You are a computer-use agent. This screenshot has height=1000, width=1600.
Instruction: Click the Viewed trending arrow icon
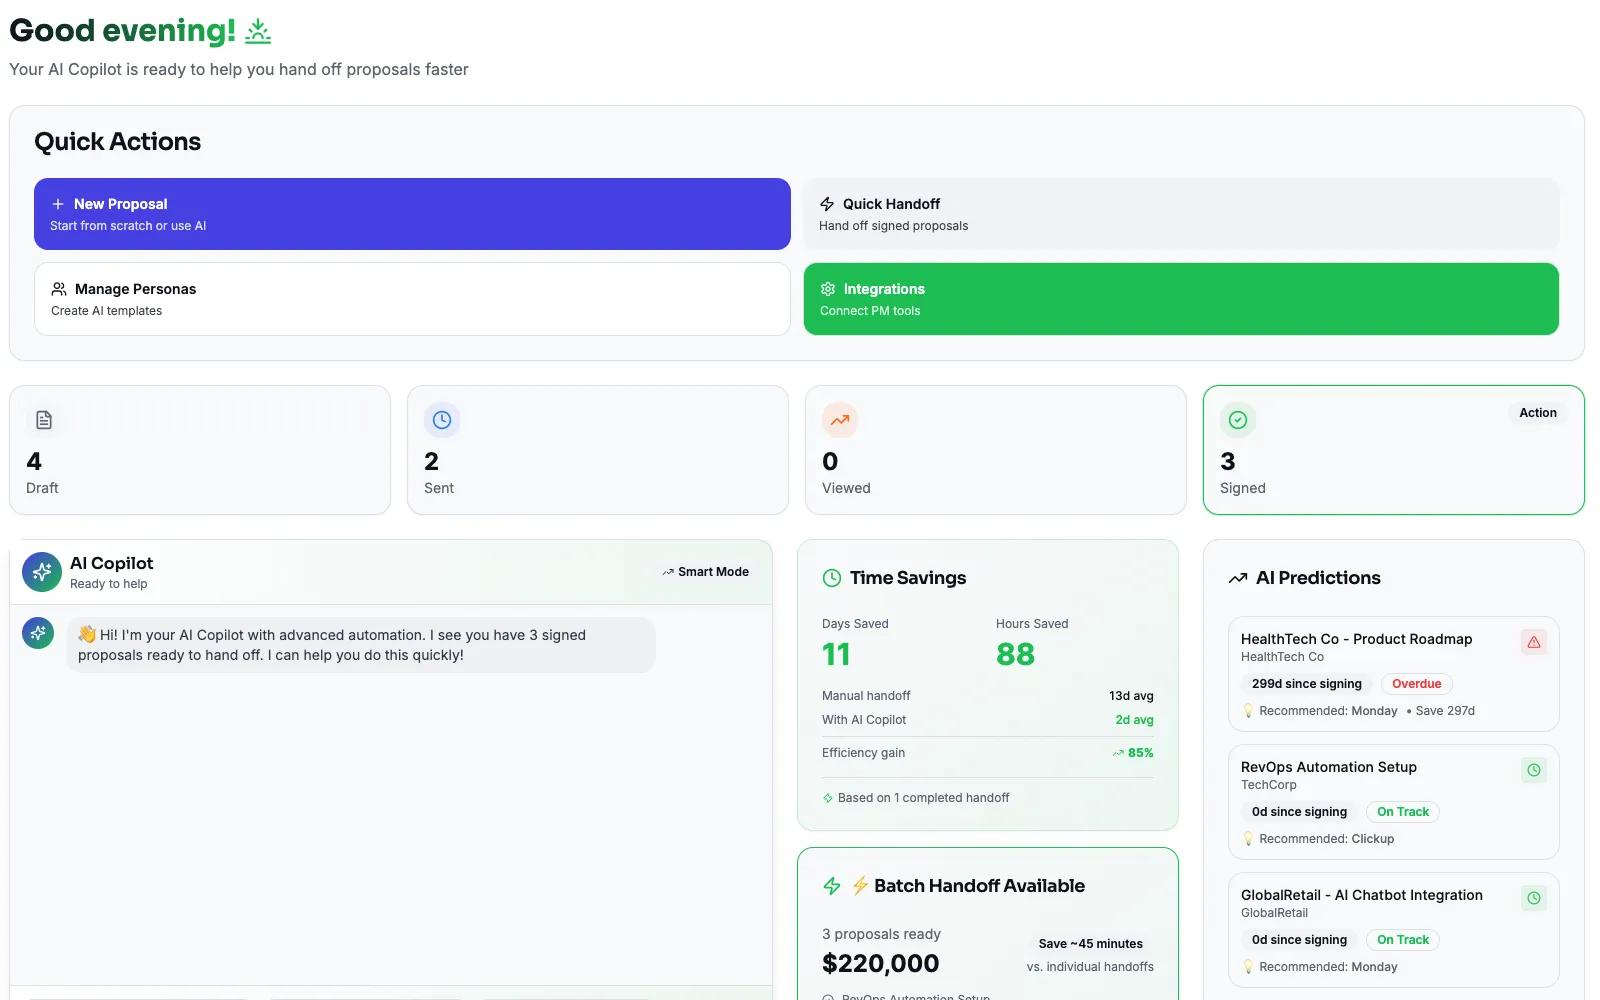[840, 420]
